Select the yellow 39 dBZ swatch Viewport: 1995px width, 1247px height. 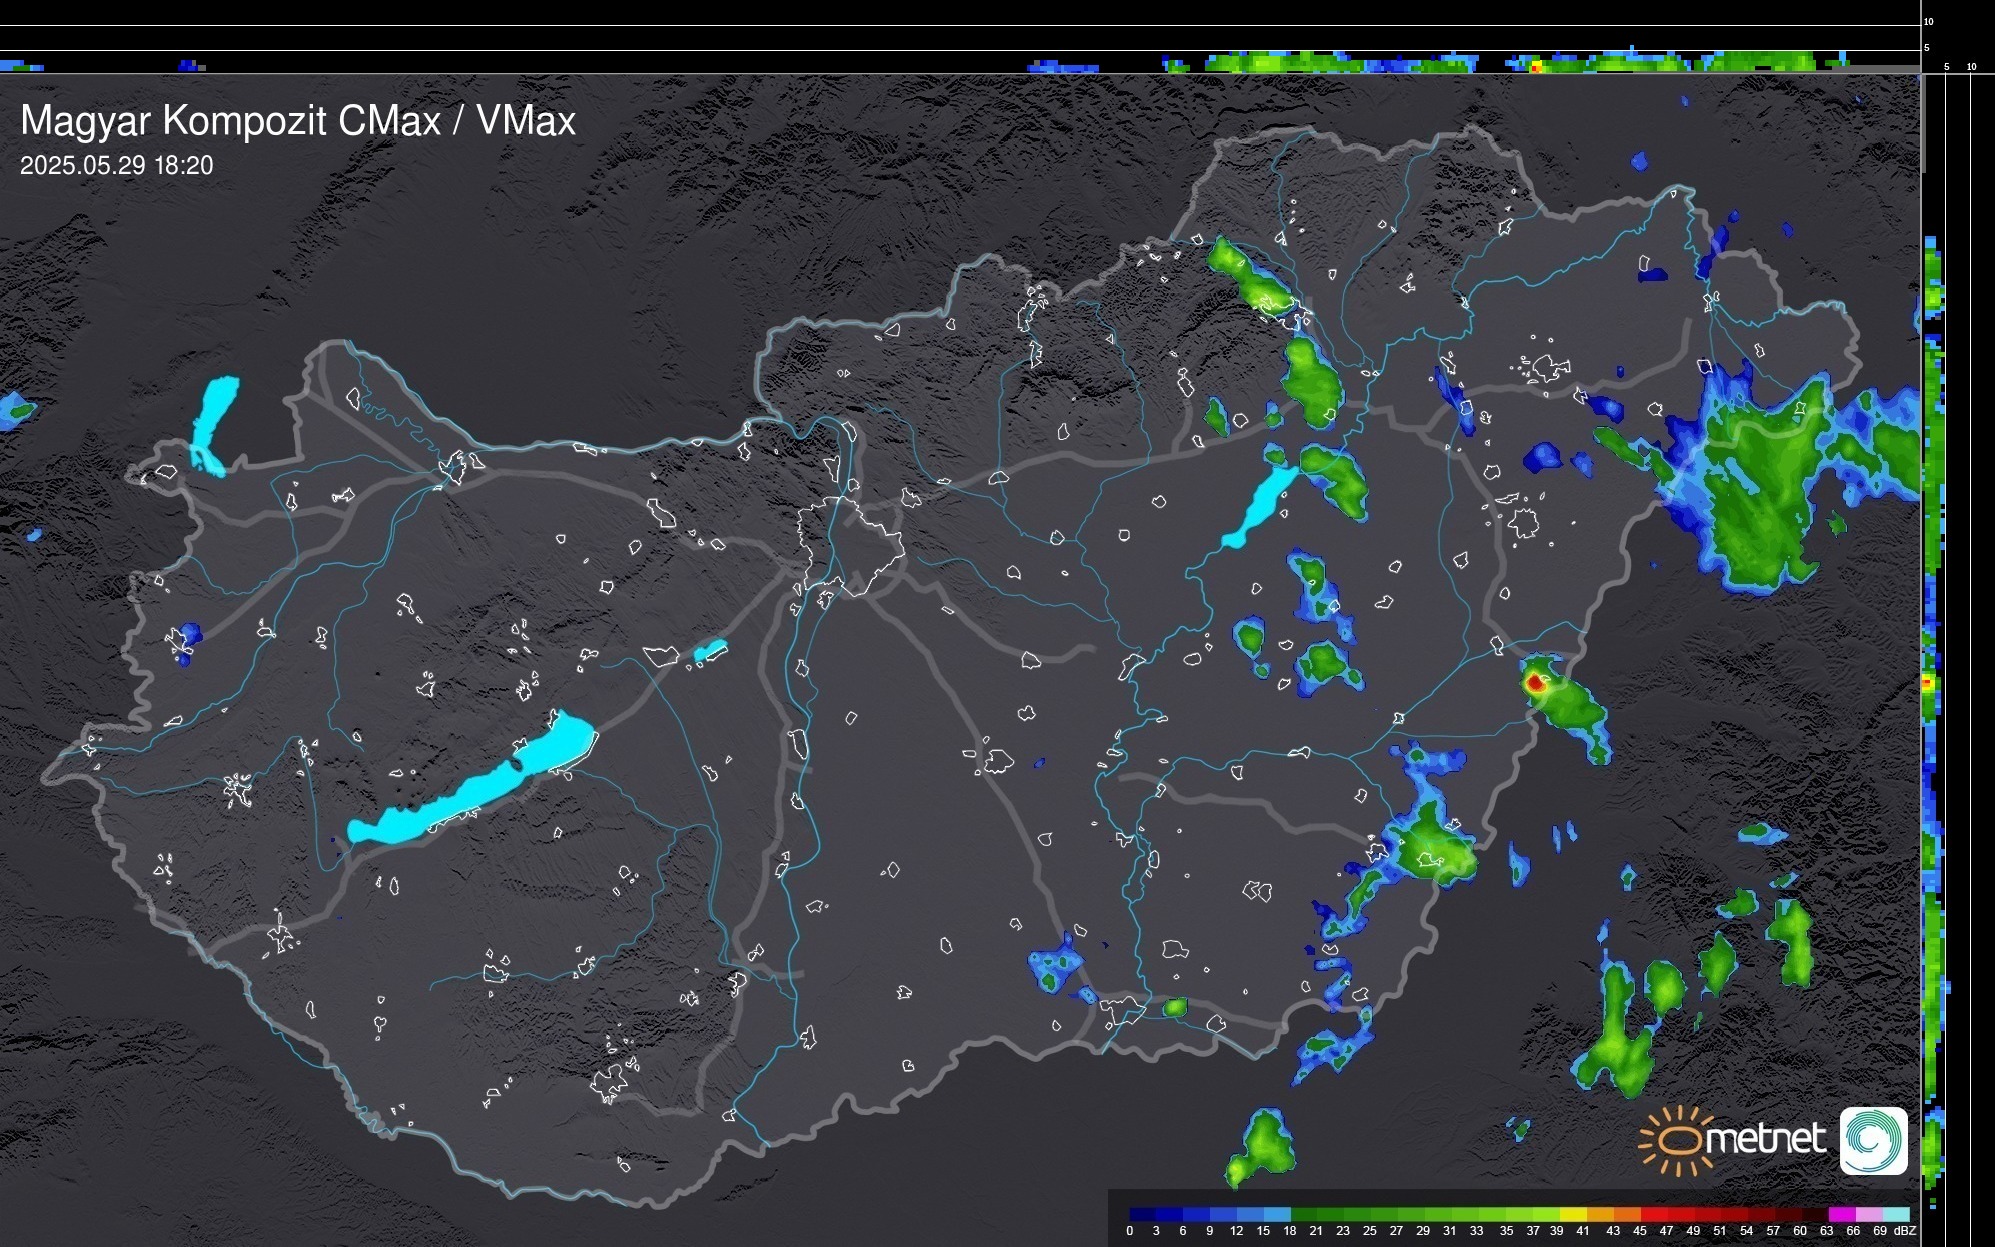coord(1572,1214)
